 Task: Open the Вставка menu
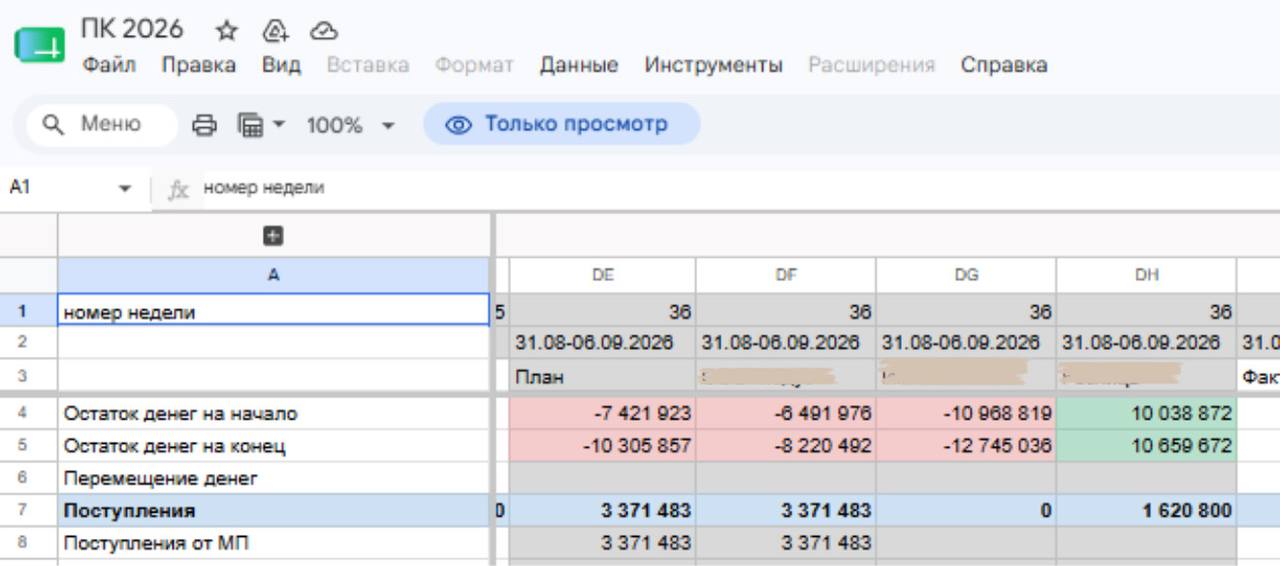(368, 65)
